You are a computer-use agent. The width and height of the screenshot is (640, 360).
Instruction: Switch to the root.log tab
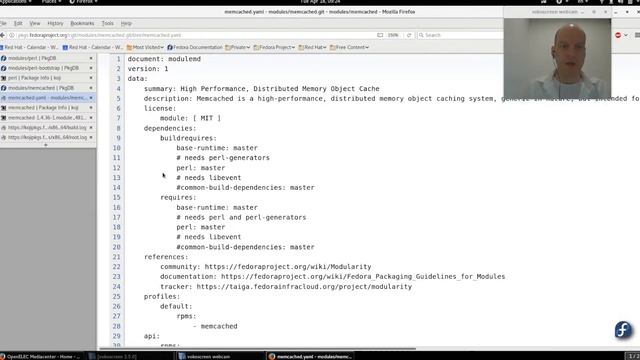tap(43, 138)
